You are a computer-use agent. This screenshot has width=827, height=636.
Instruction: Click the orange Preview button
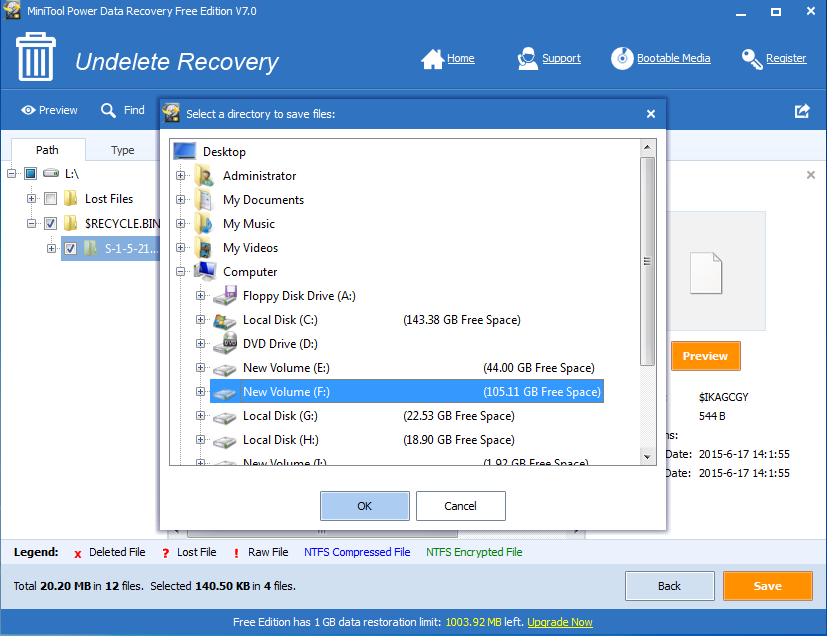tap(705, 356)
